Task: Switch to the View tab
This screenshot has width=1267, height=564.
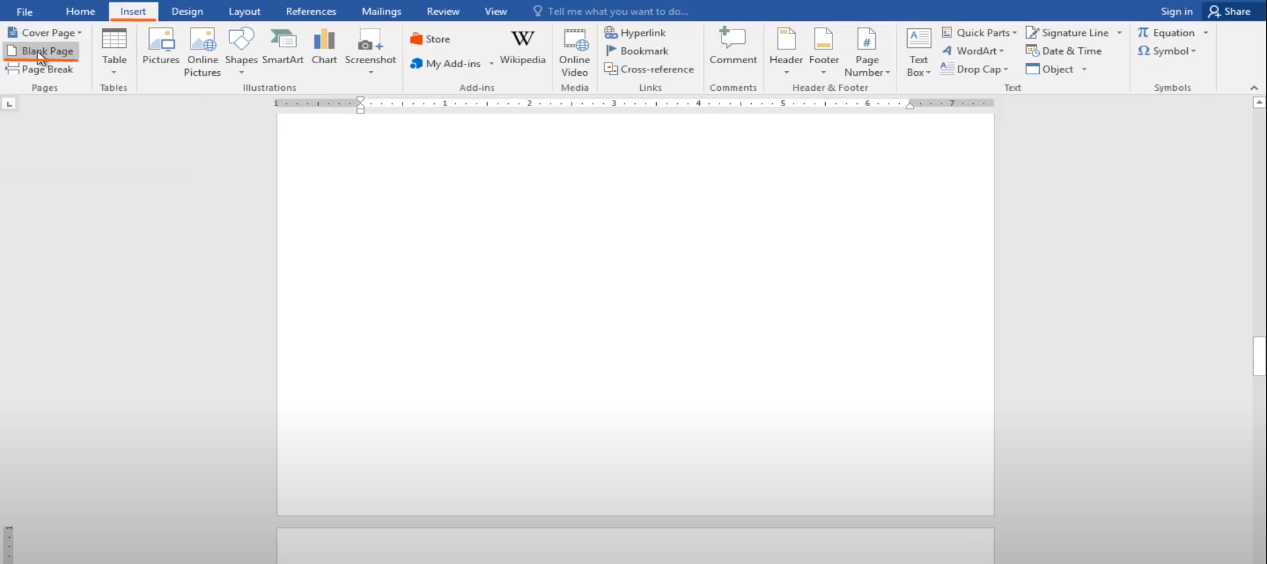Action: (x=496, y=12)
